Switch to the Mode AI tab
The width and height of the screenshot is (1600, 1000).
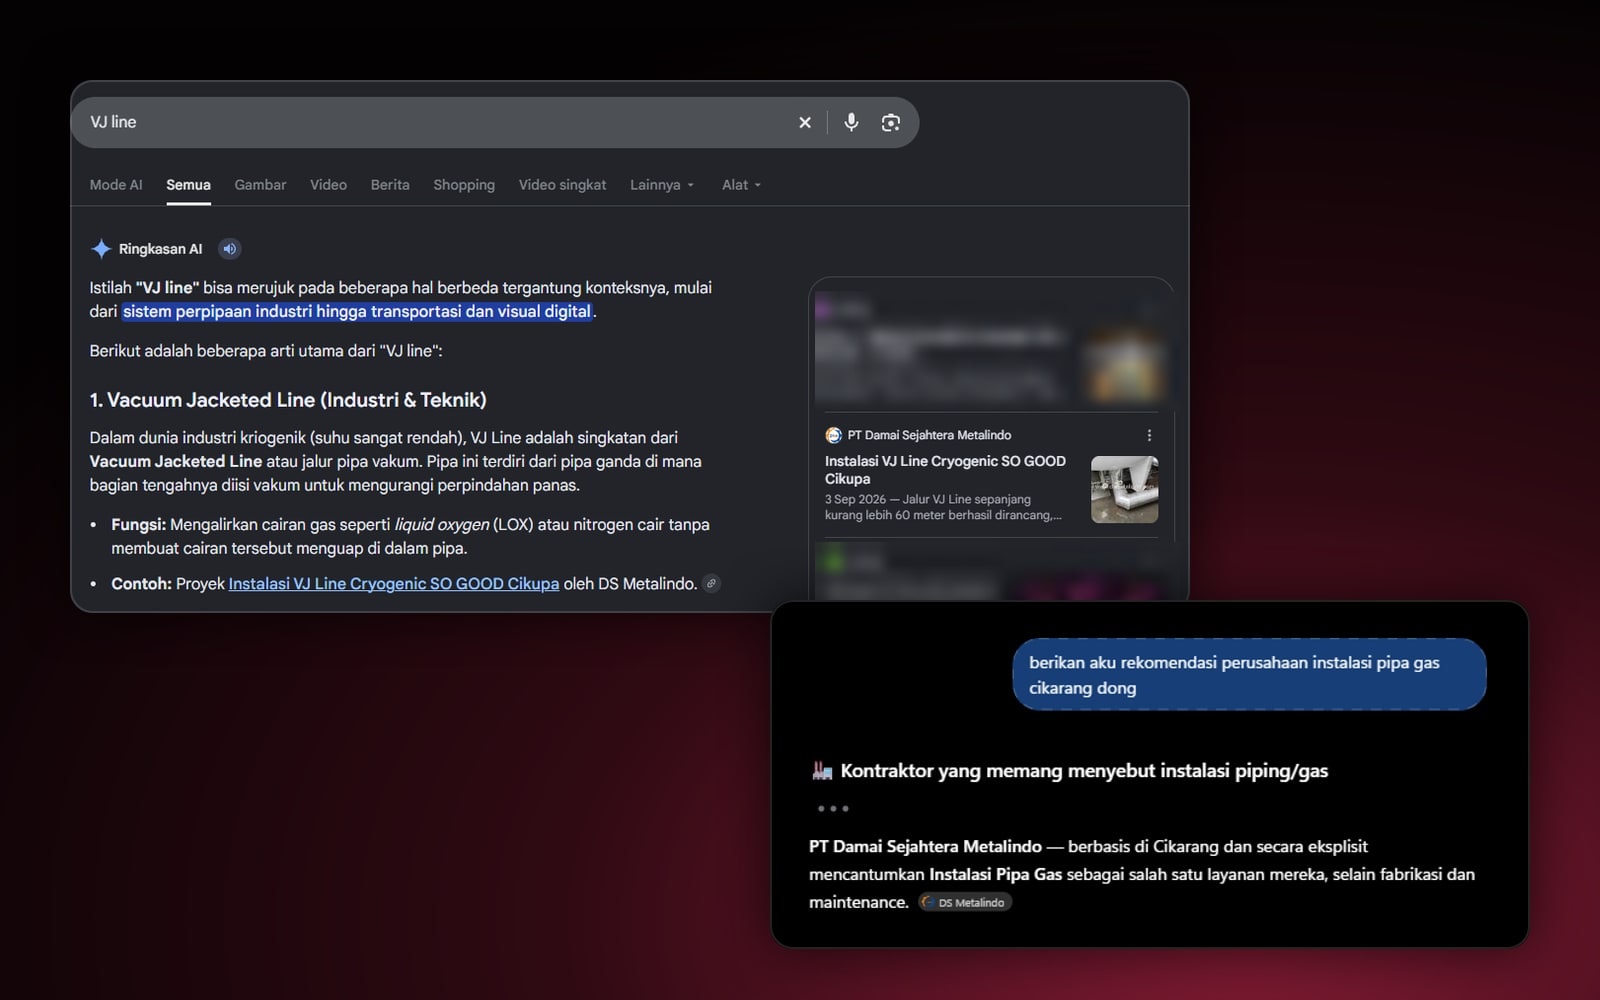[116, 185]
